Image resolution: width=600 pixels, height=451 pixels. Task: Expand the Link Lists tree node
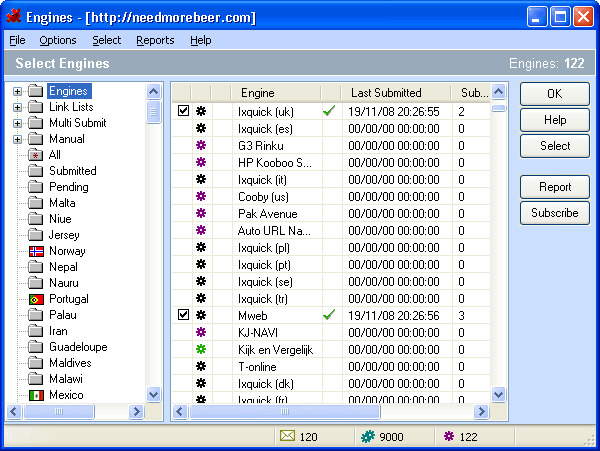click(x=17, y=107)
